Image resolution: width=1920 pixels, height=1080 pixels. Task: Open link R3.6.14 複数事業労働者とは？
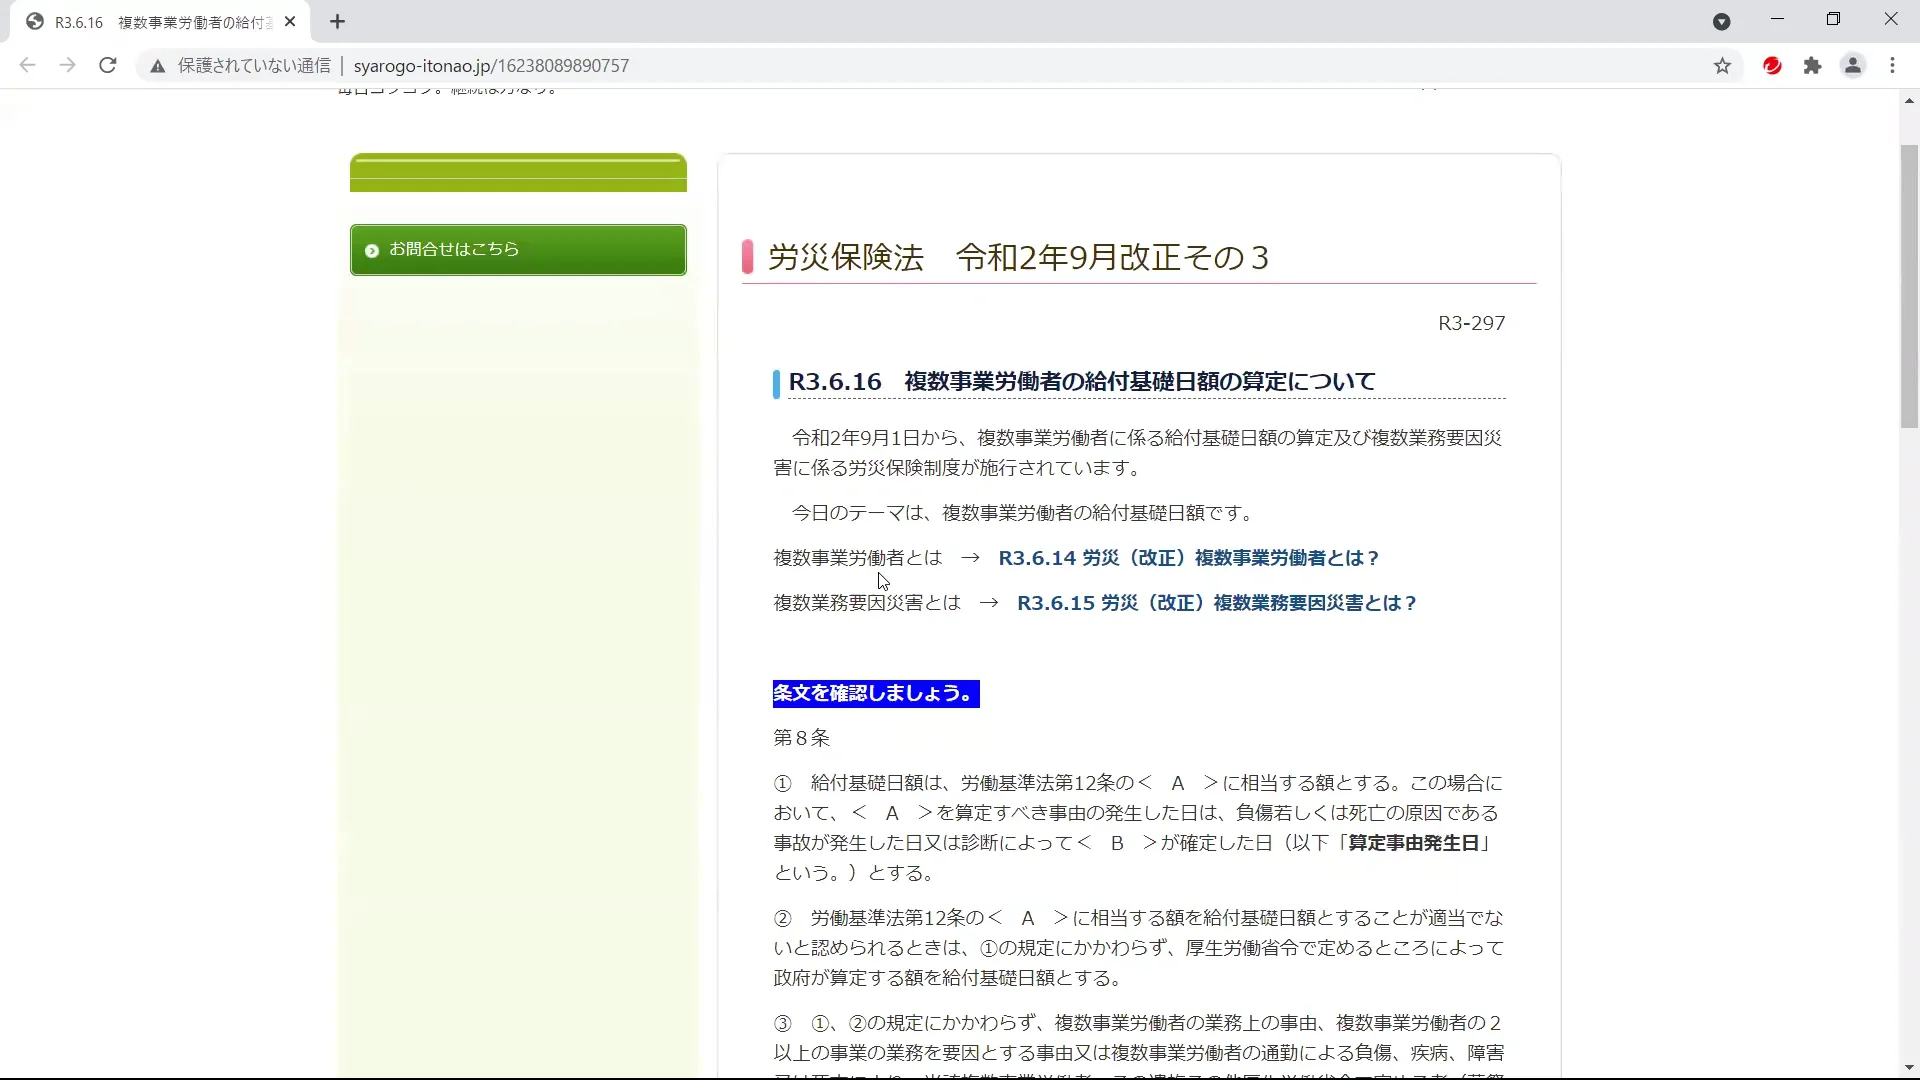click(x=1188, y=558)
